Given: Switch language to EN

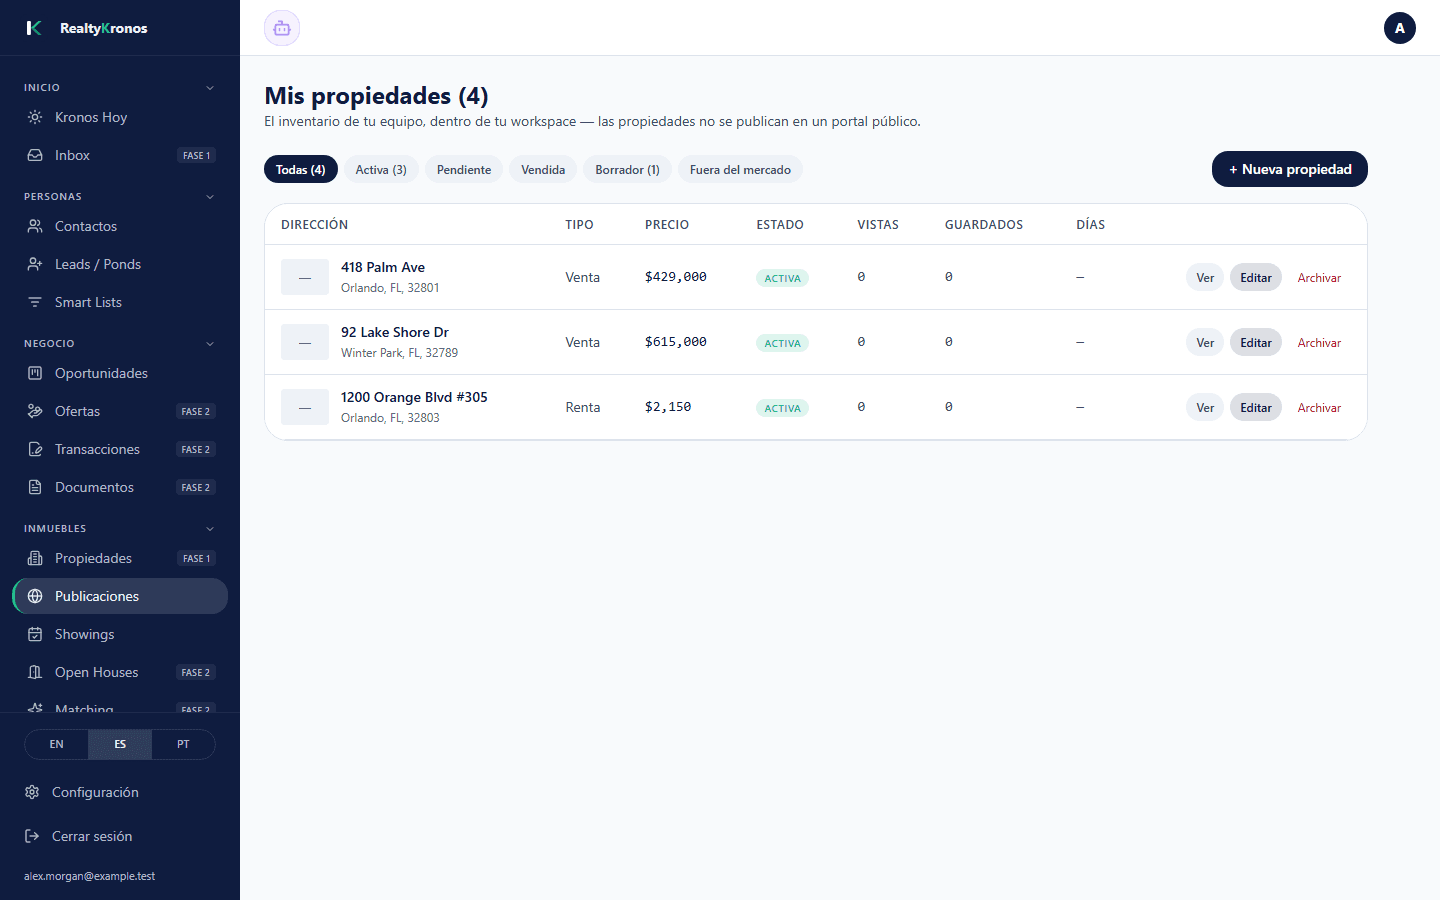Looking at the screenshot, I should [x=56, y=744].
